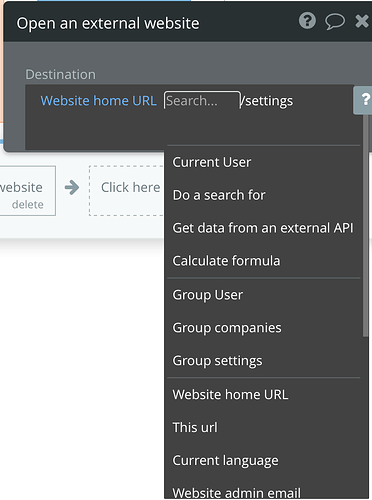Click the side help tab question mark

pos(365,100)
